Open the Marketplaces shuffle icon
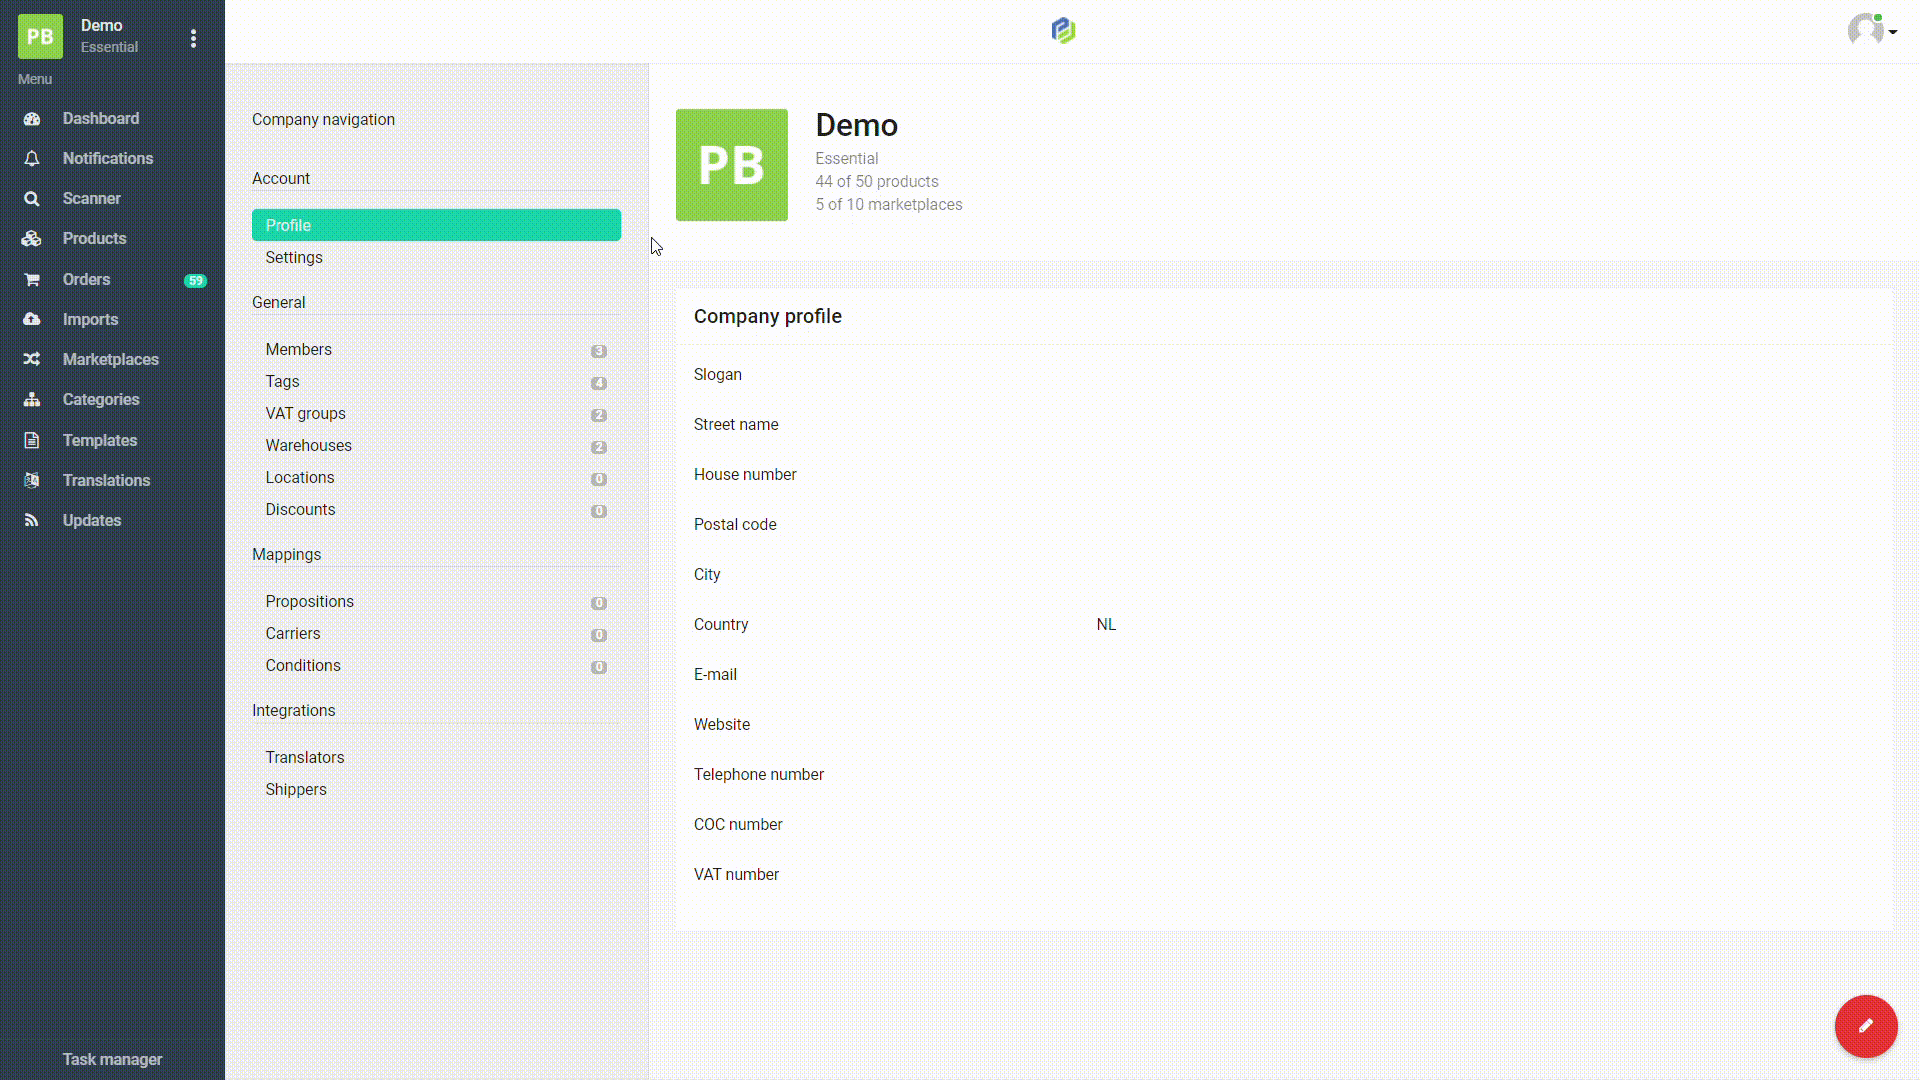Image resolution: width=1920 pixels, height=1080 pixels. pos(32,359)
